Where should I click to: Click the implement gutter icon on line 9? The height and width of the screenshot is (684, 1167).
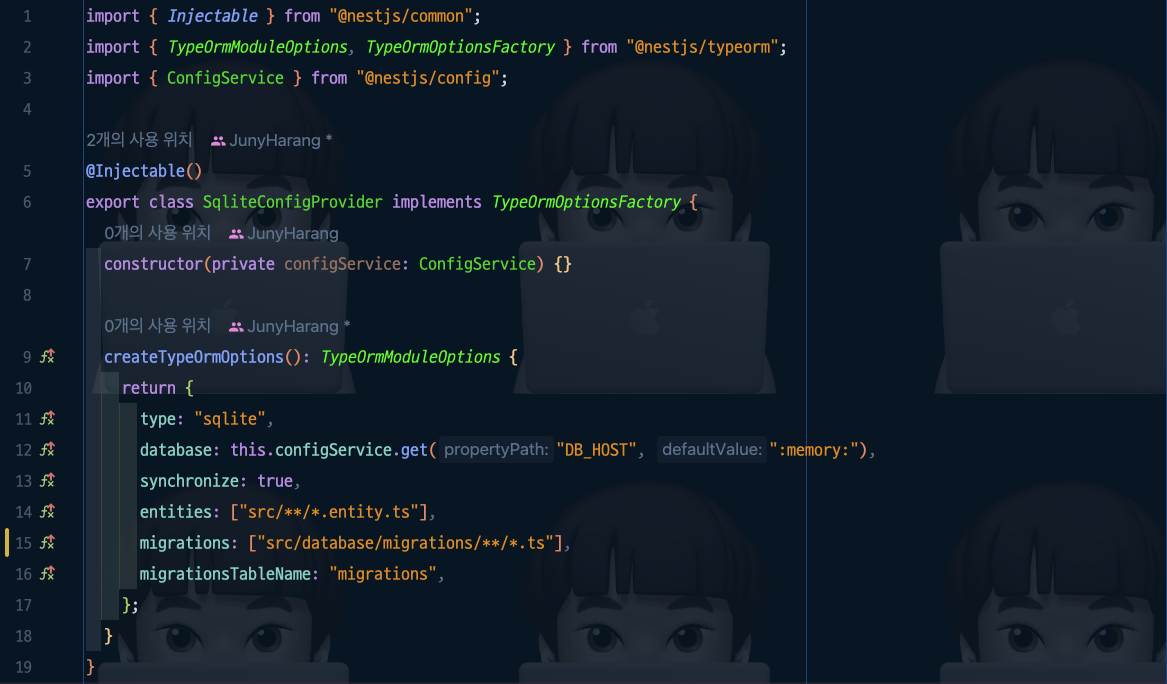point(48,357)
